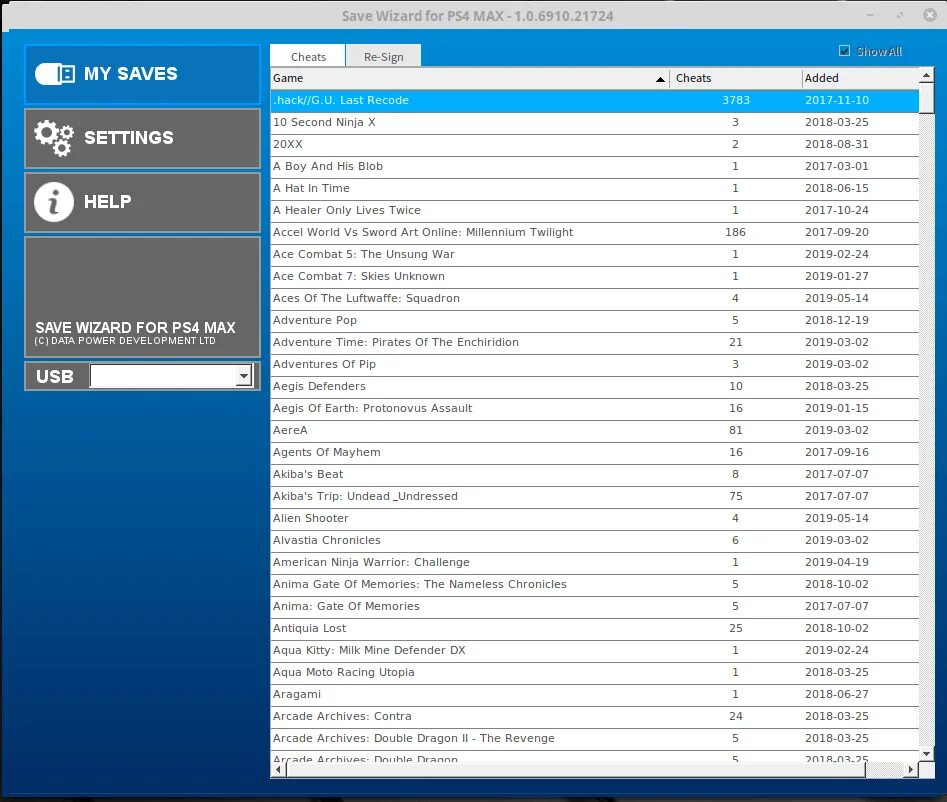Select Akiba's Trip: Undead _Undressed
This screenshot has width=947, height=802.
(x=595, y=496)
